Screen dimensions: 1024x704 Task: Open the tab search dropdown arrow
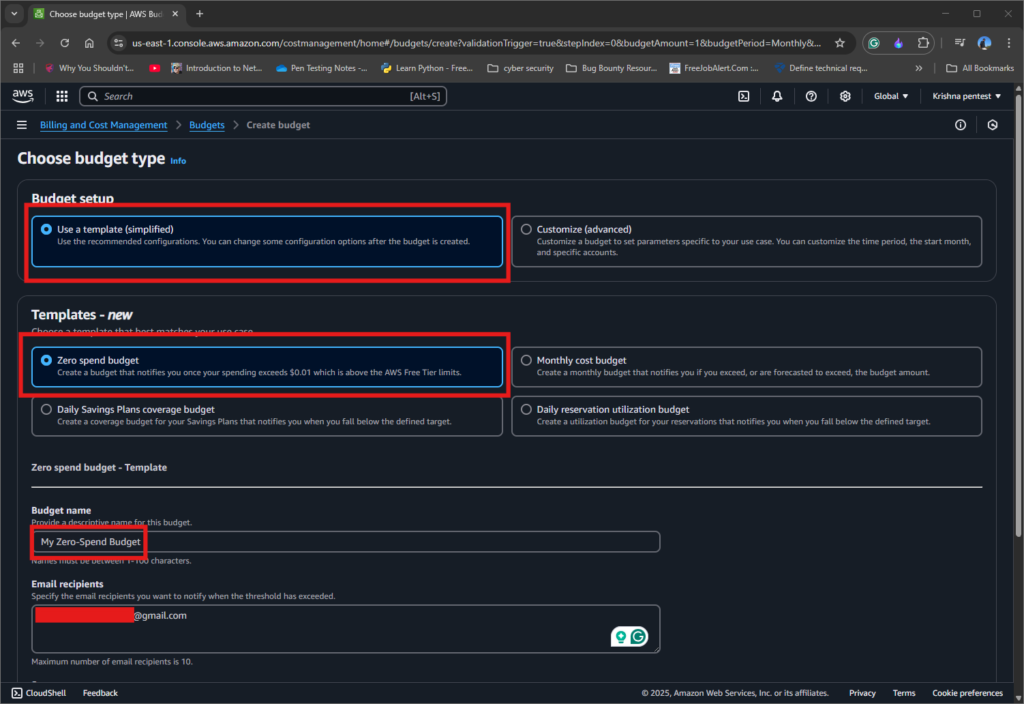coord(14,14)
